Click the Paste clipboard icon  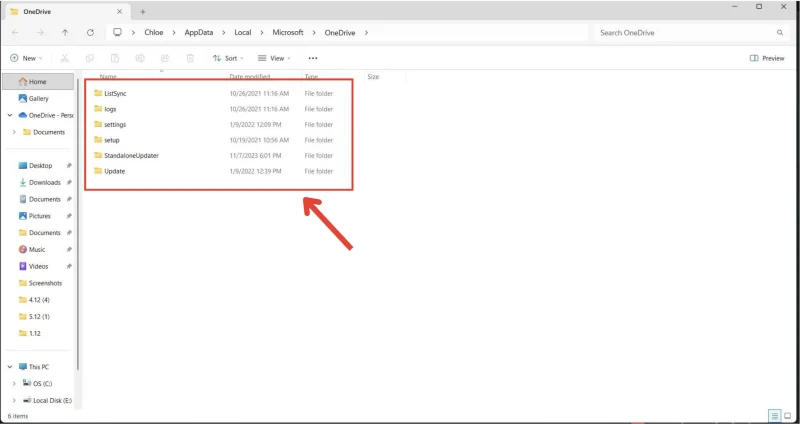(115, 58)
